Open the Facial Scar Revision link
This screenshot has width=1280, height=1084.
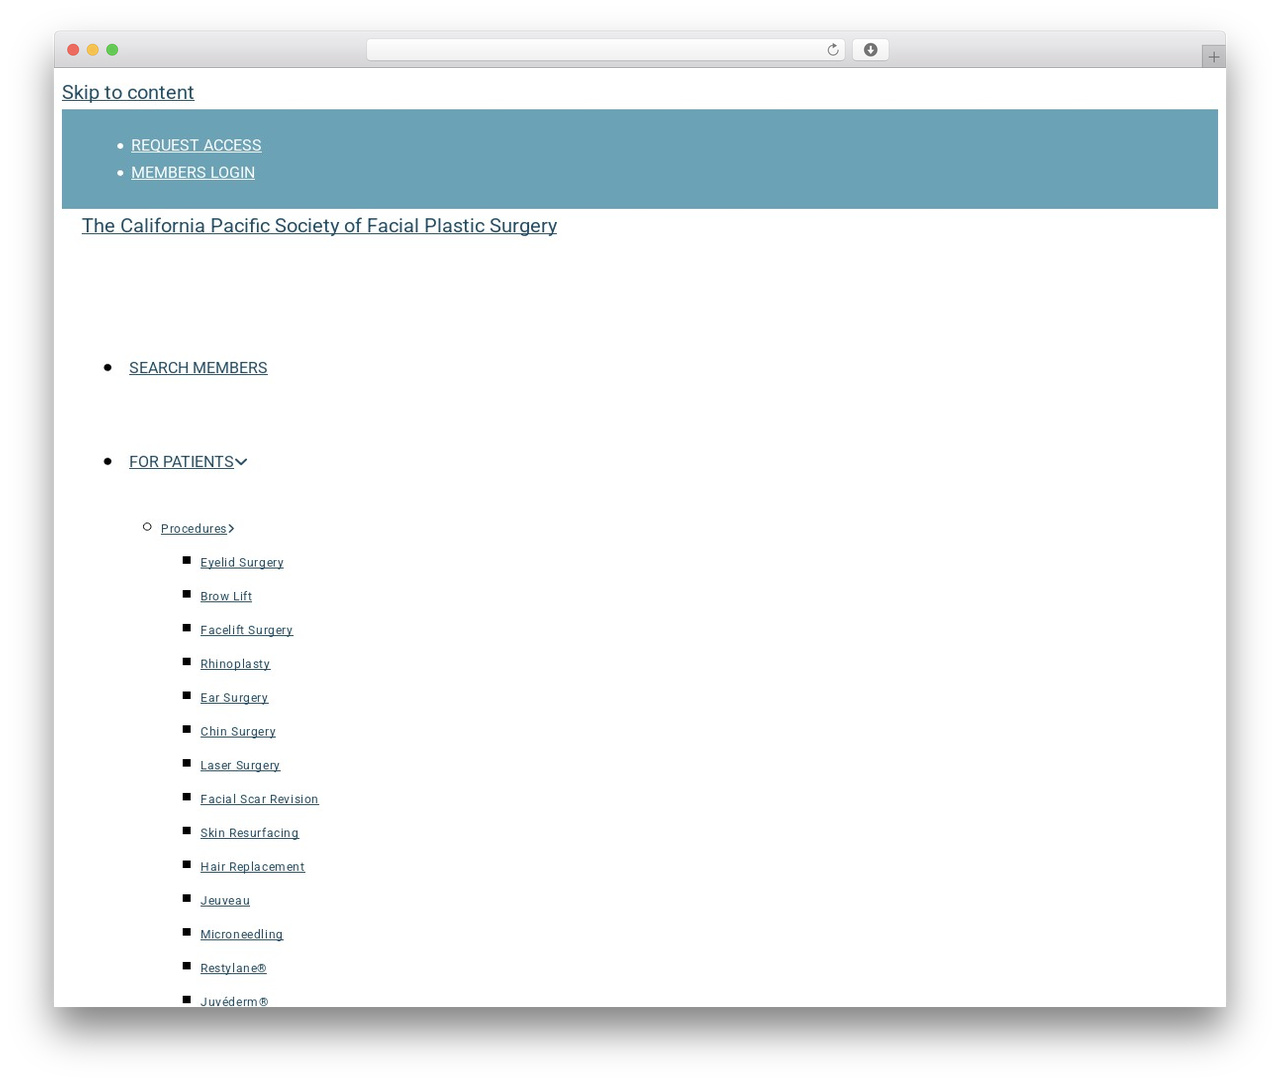click(259, 799)
